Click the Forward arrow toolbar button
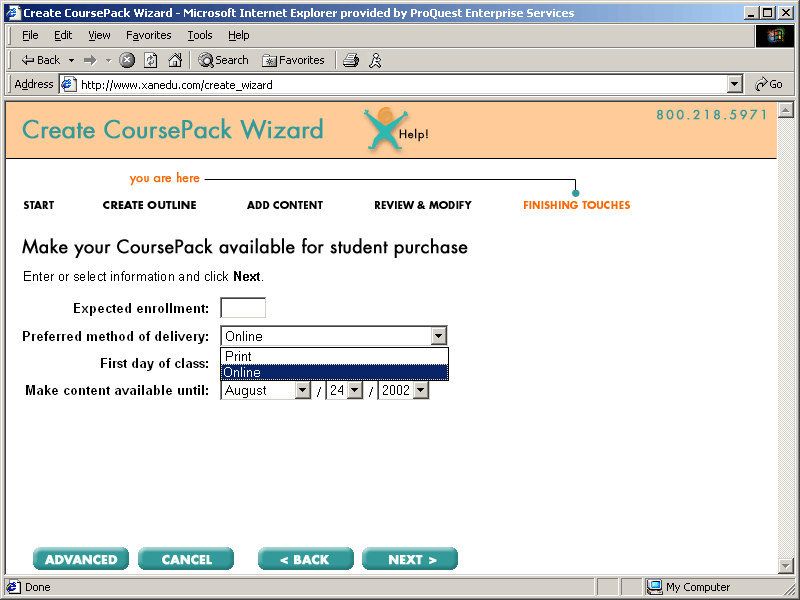 pos(90,60)
